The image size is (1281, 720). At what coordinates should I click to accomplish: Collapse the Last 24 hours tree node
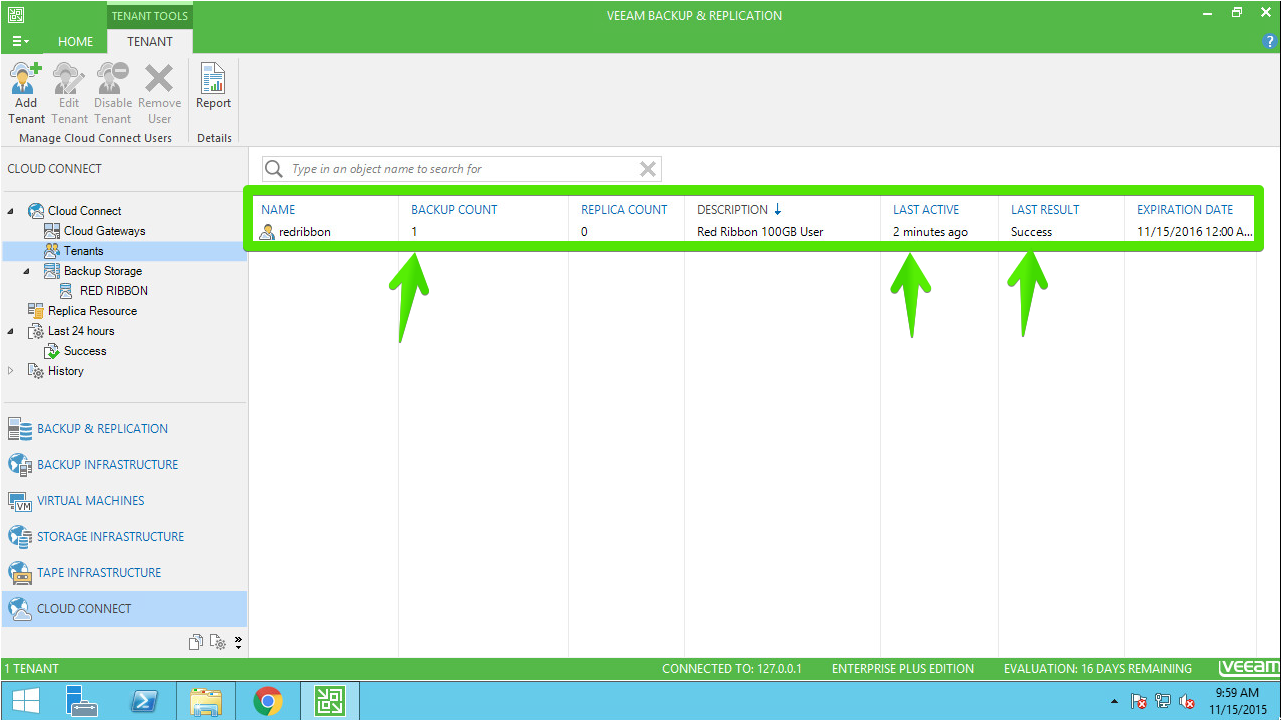(x=12, y=331)
